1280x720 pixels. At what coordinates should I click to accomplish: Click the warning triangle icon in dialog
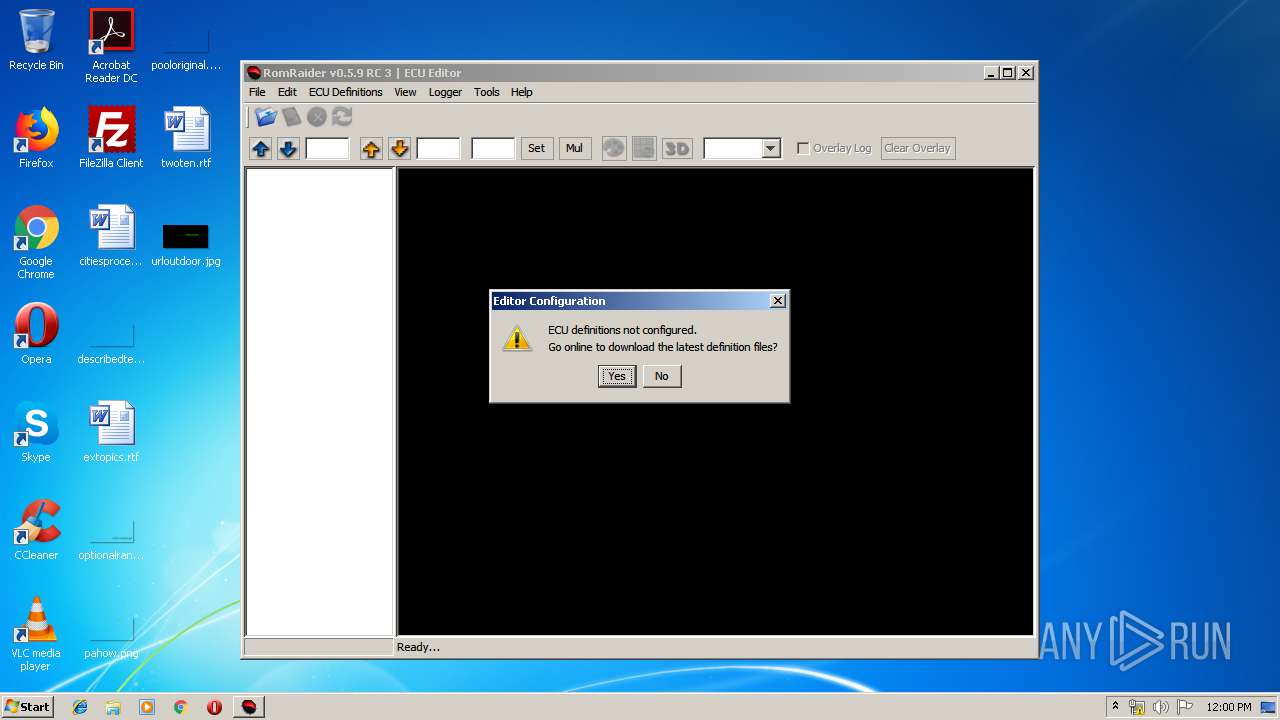point(517,338)
